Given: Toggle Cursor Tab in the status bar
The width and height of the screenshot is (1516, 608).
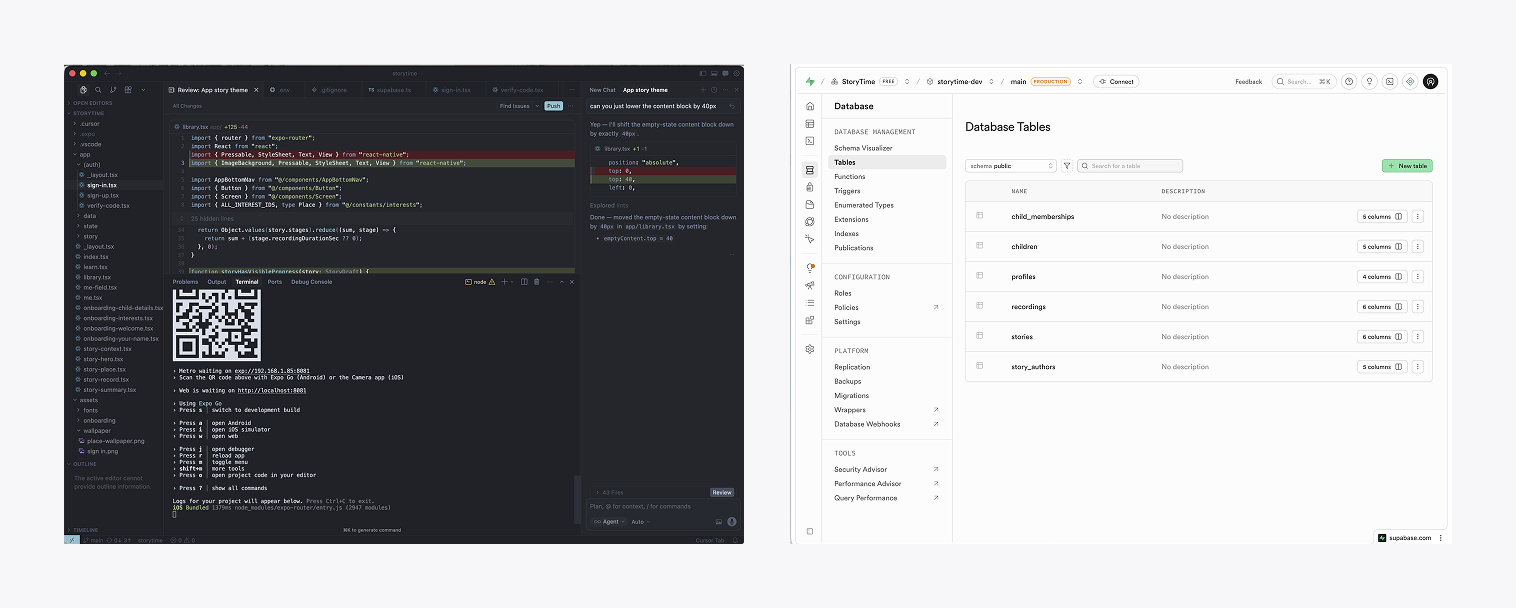Looking at the screenshot, I should pos(710,540).
